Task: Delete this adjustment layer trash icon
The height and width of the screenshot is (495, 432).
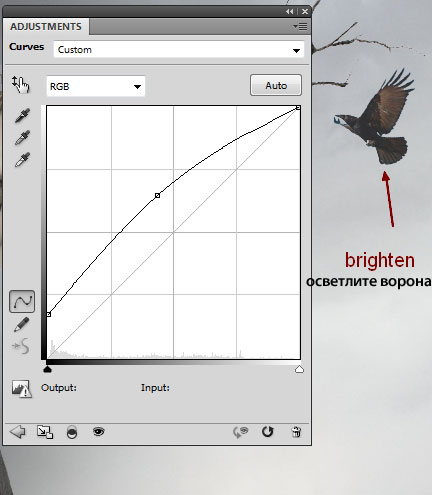Action: pyautogui.click(x=296, y=432)
